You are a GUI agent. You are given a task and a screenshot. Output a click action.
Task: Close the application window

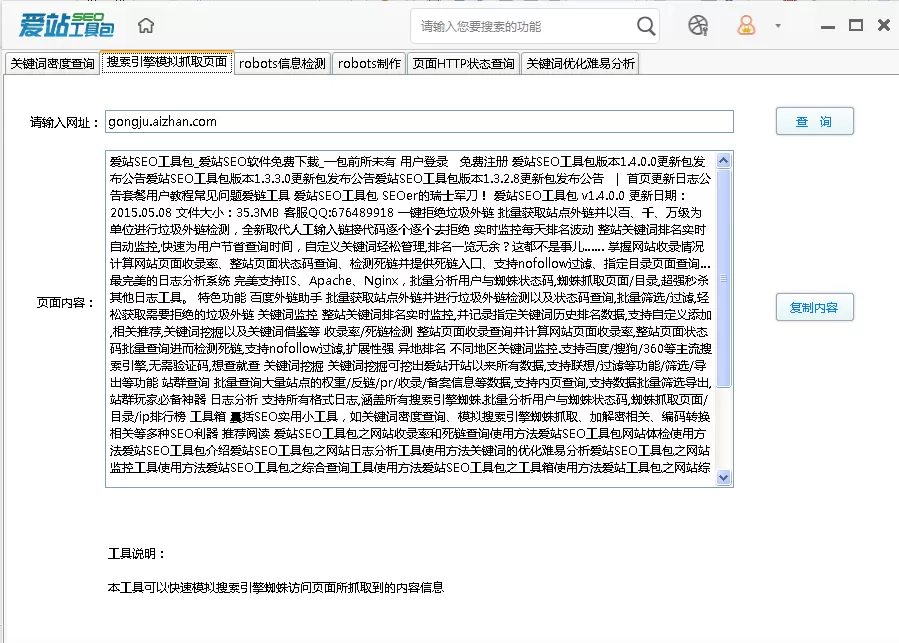tap(884, 25)
